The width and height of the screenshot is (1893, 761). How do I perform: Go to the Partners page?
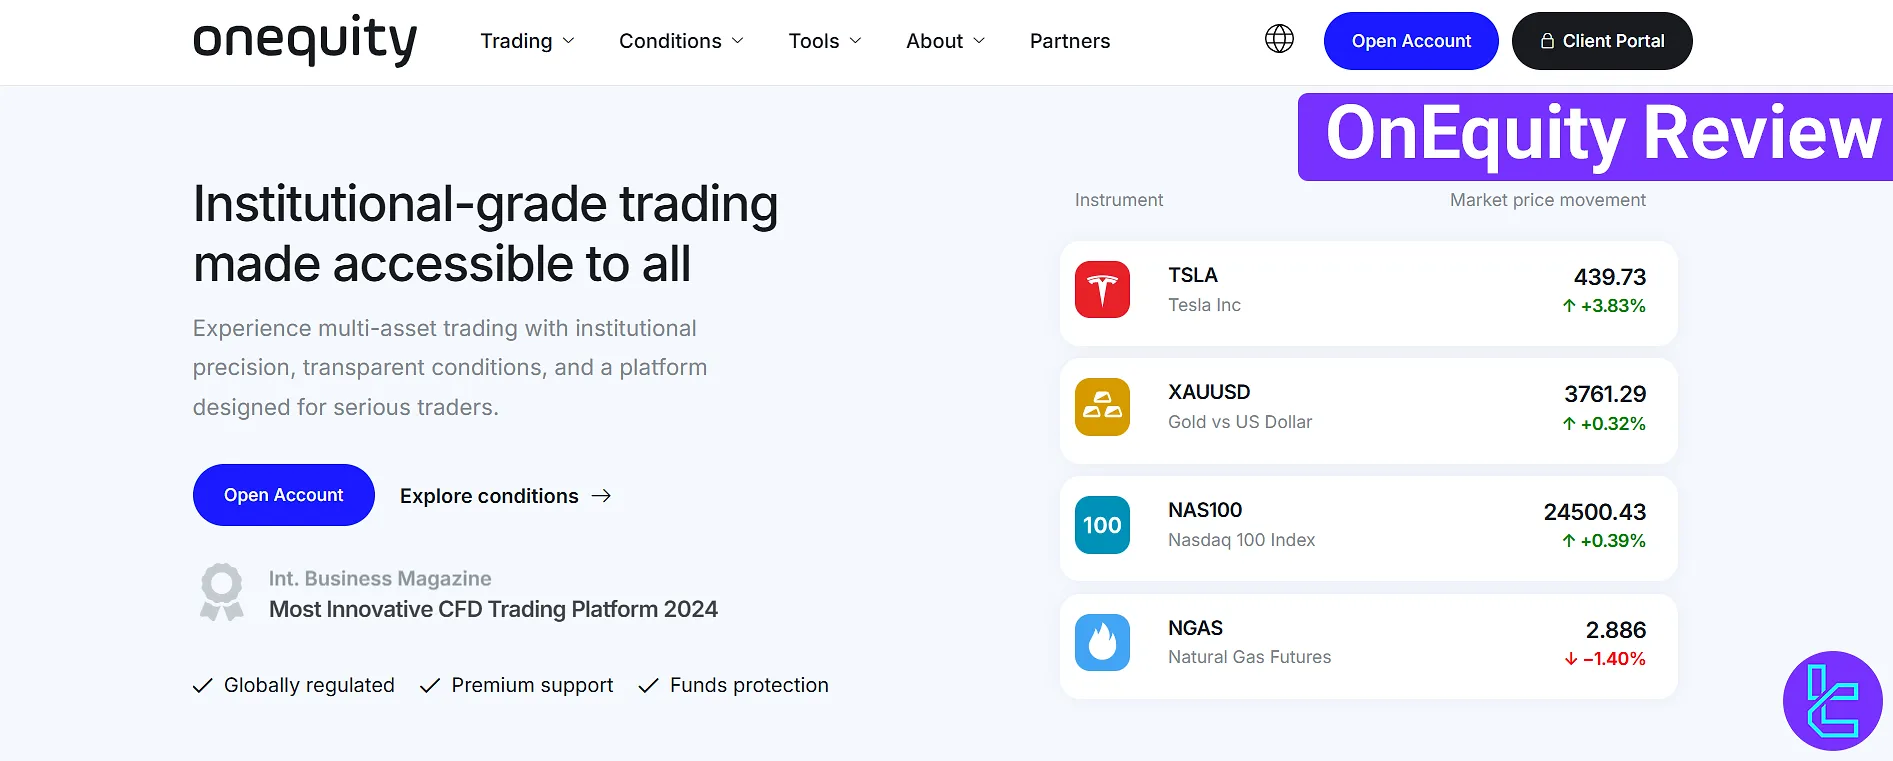click(1070, 41)
